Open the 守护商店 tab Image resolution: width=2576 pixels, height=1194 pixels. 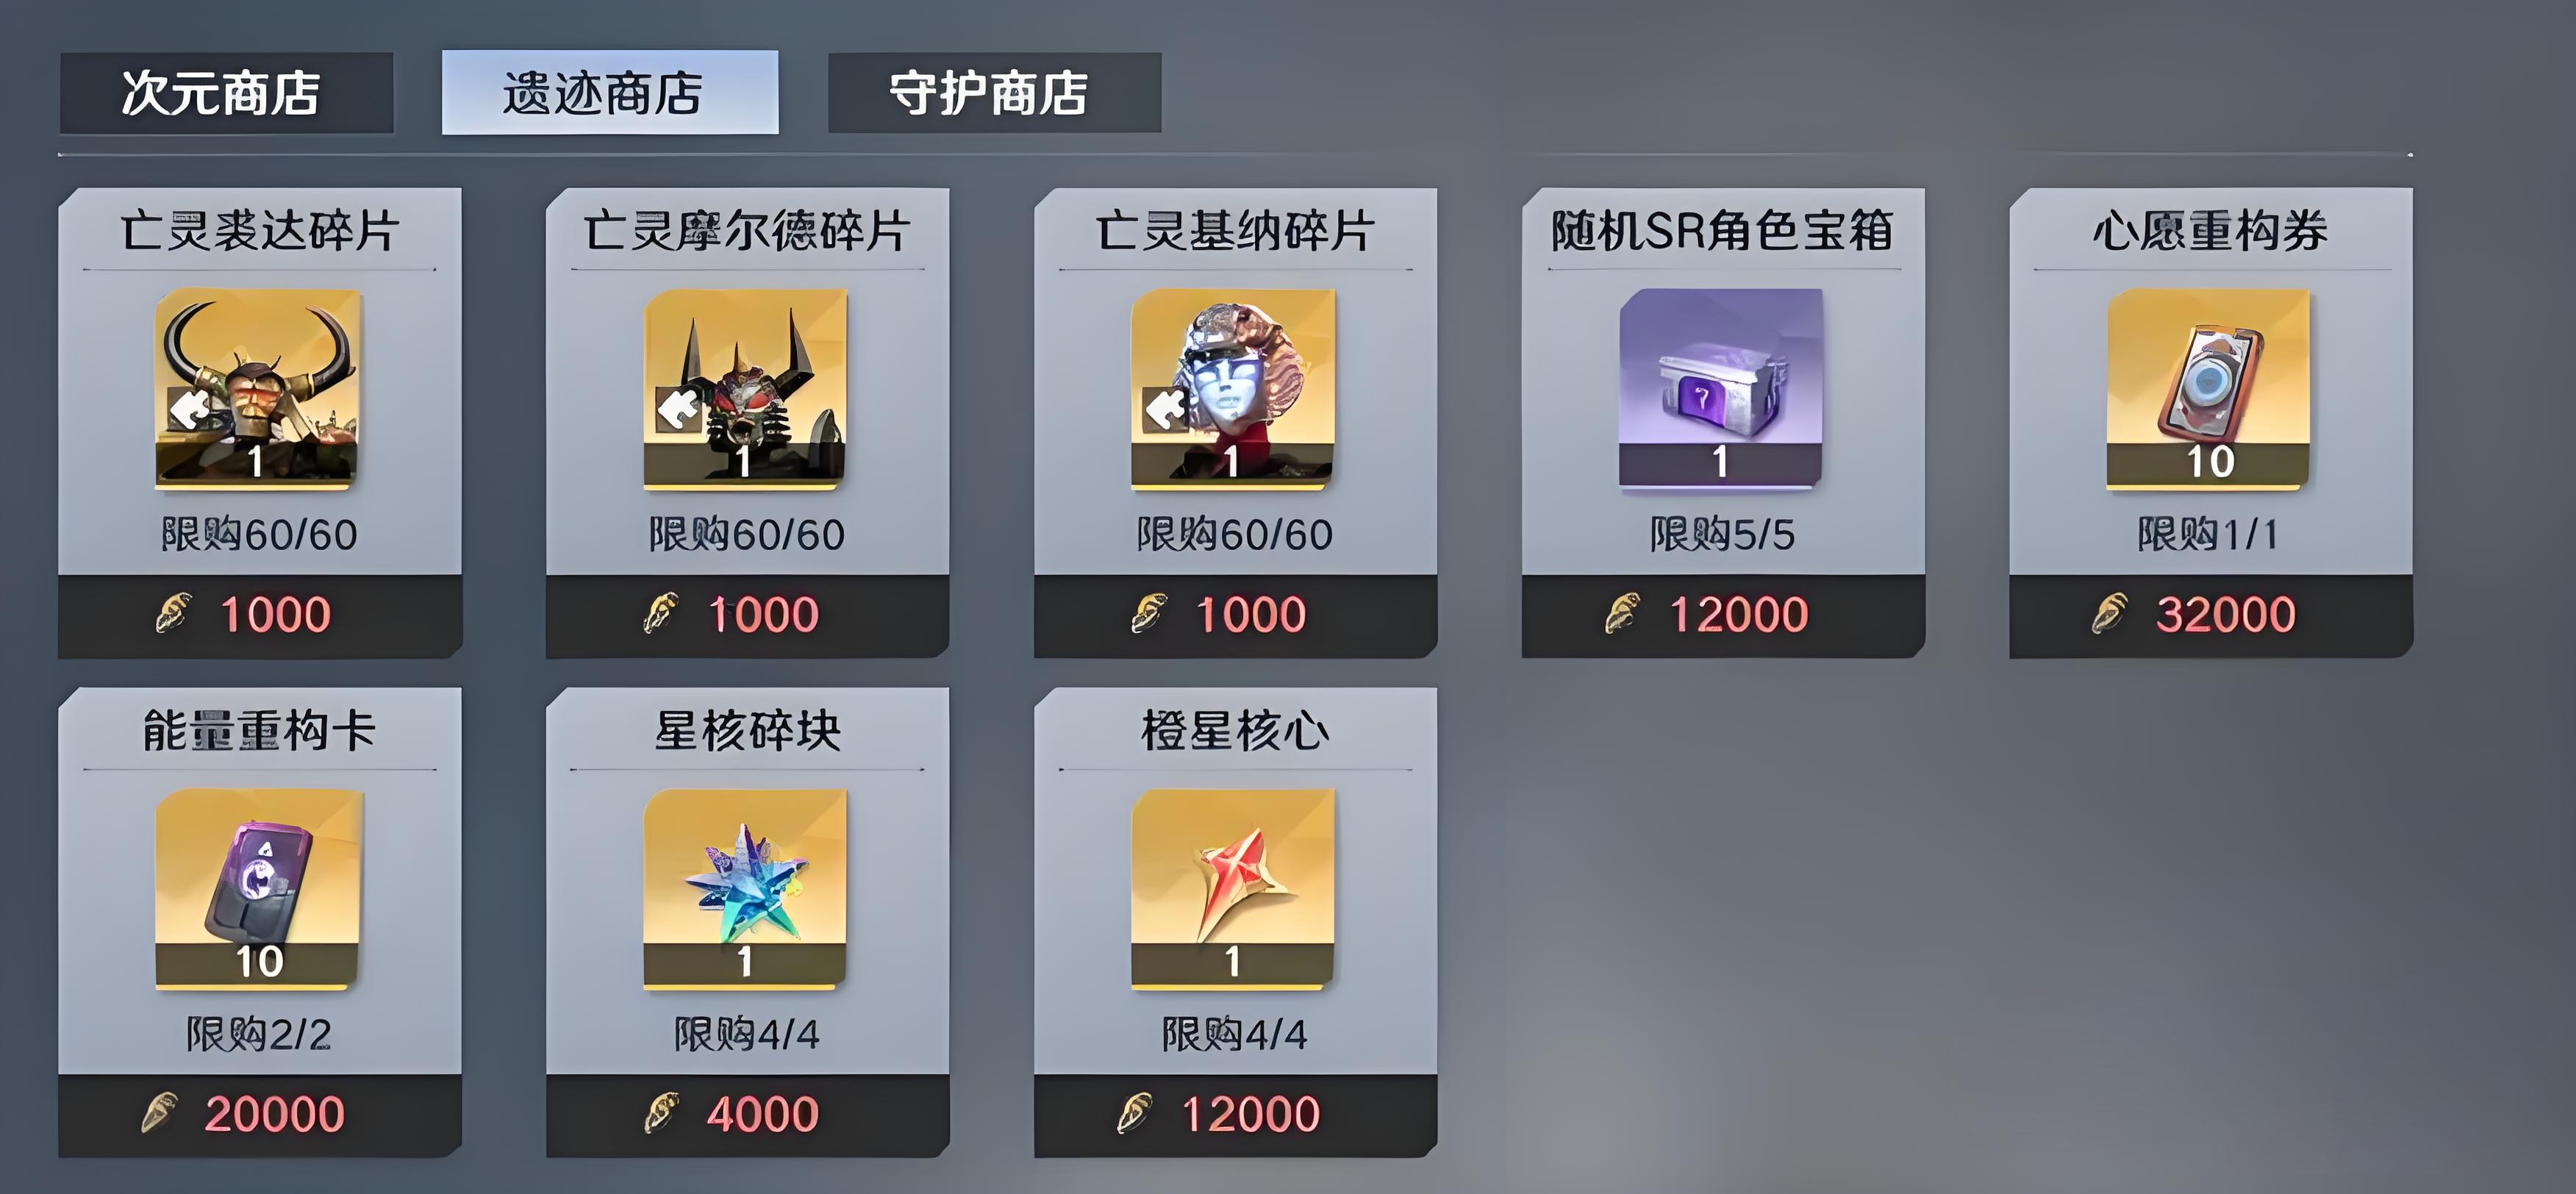(x=994, y=93)
